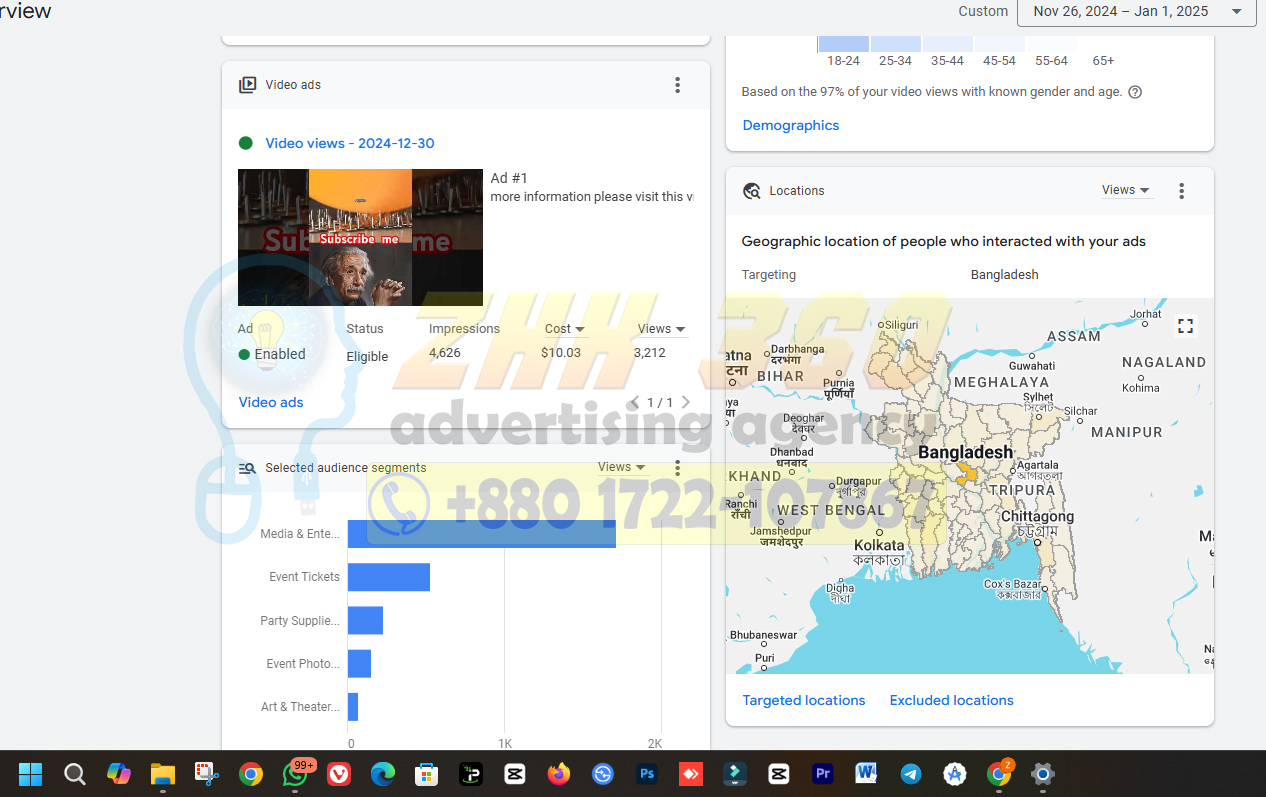The height and width of the screenshot is (797, 1266).
Task: Open Microsoft Store from the taskbar
Action: point(427,774)
